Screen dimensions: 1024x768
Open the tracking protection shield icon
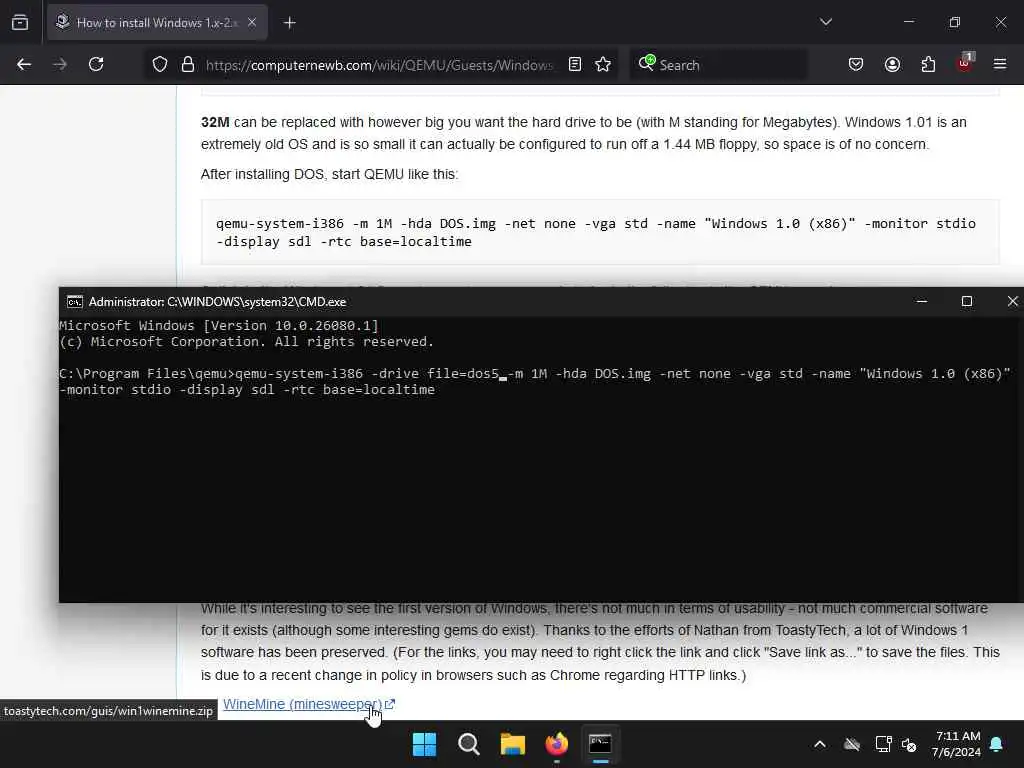160,64
